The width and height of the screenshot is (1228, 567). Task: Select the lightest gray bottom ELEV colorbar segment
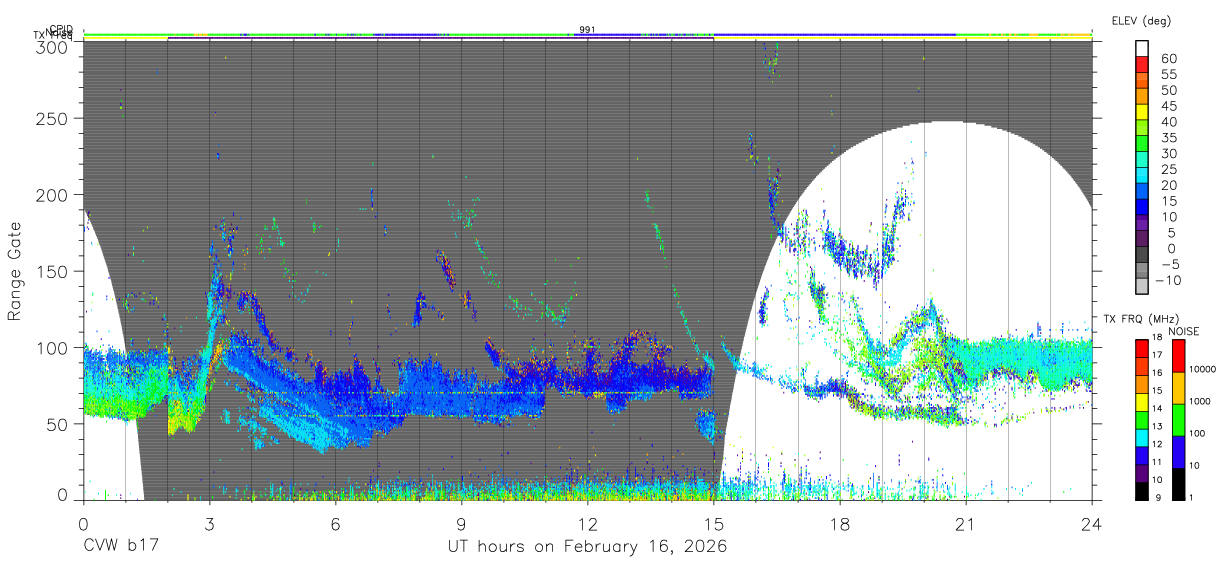[1142, 287]
